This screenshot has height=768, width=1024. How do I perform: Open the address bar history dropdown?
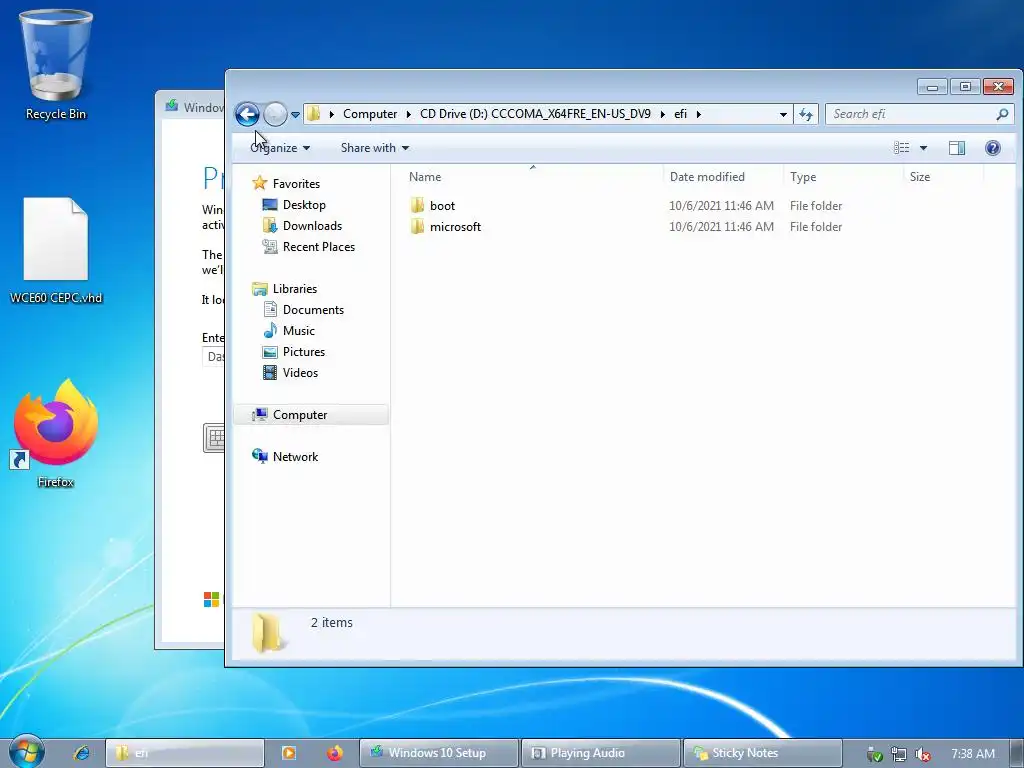(783, 114)
